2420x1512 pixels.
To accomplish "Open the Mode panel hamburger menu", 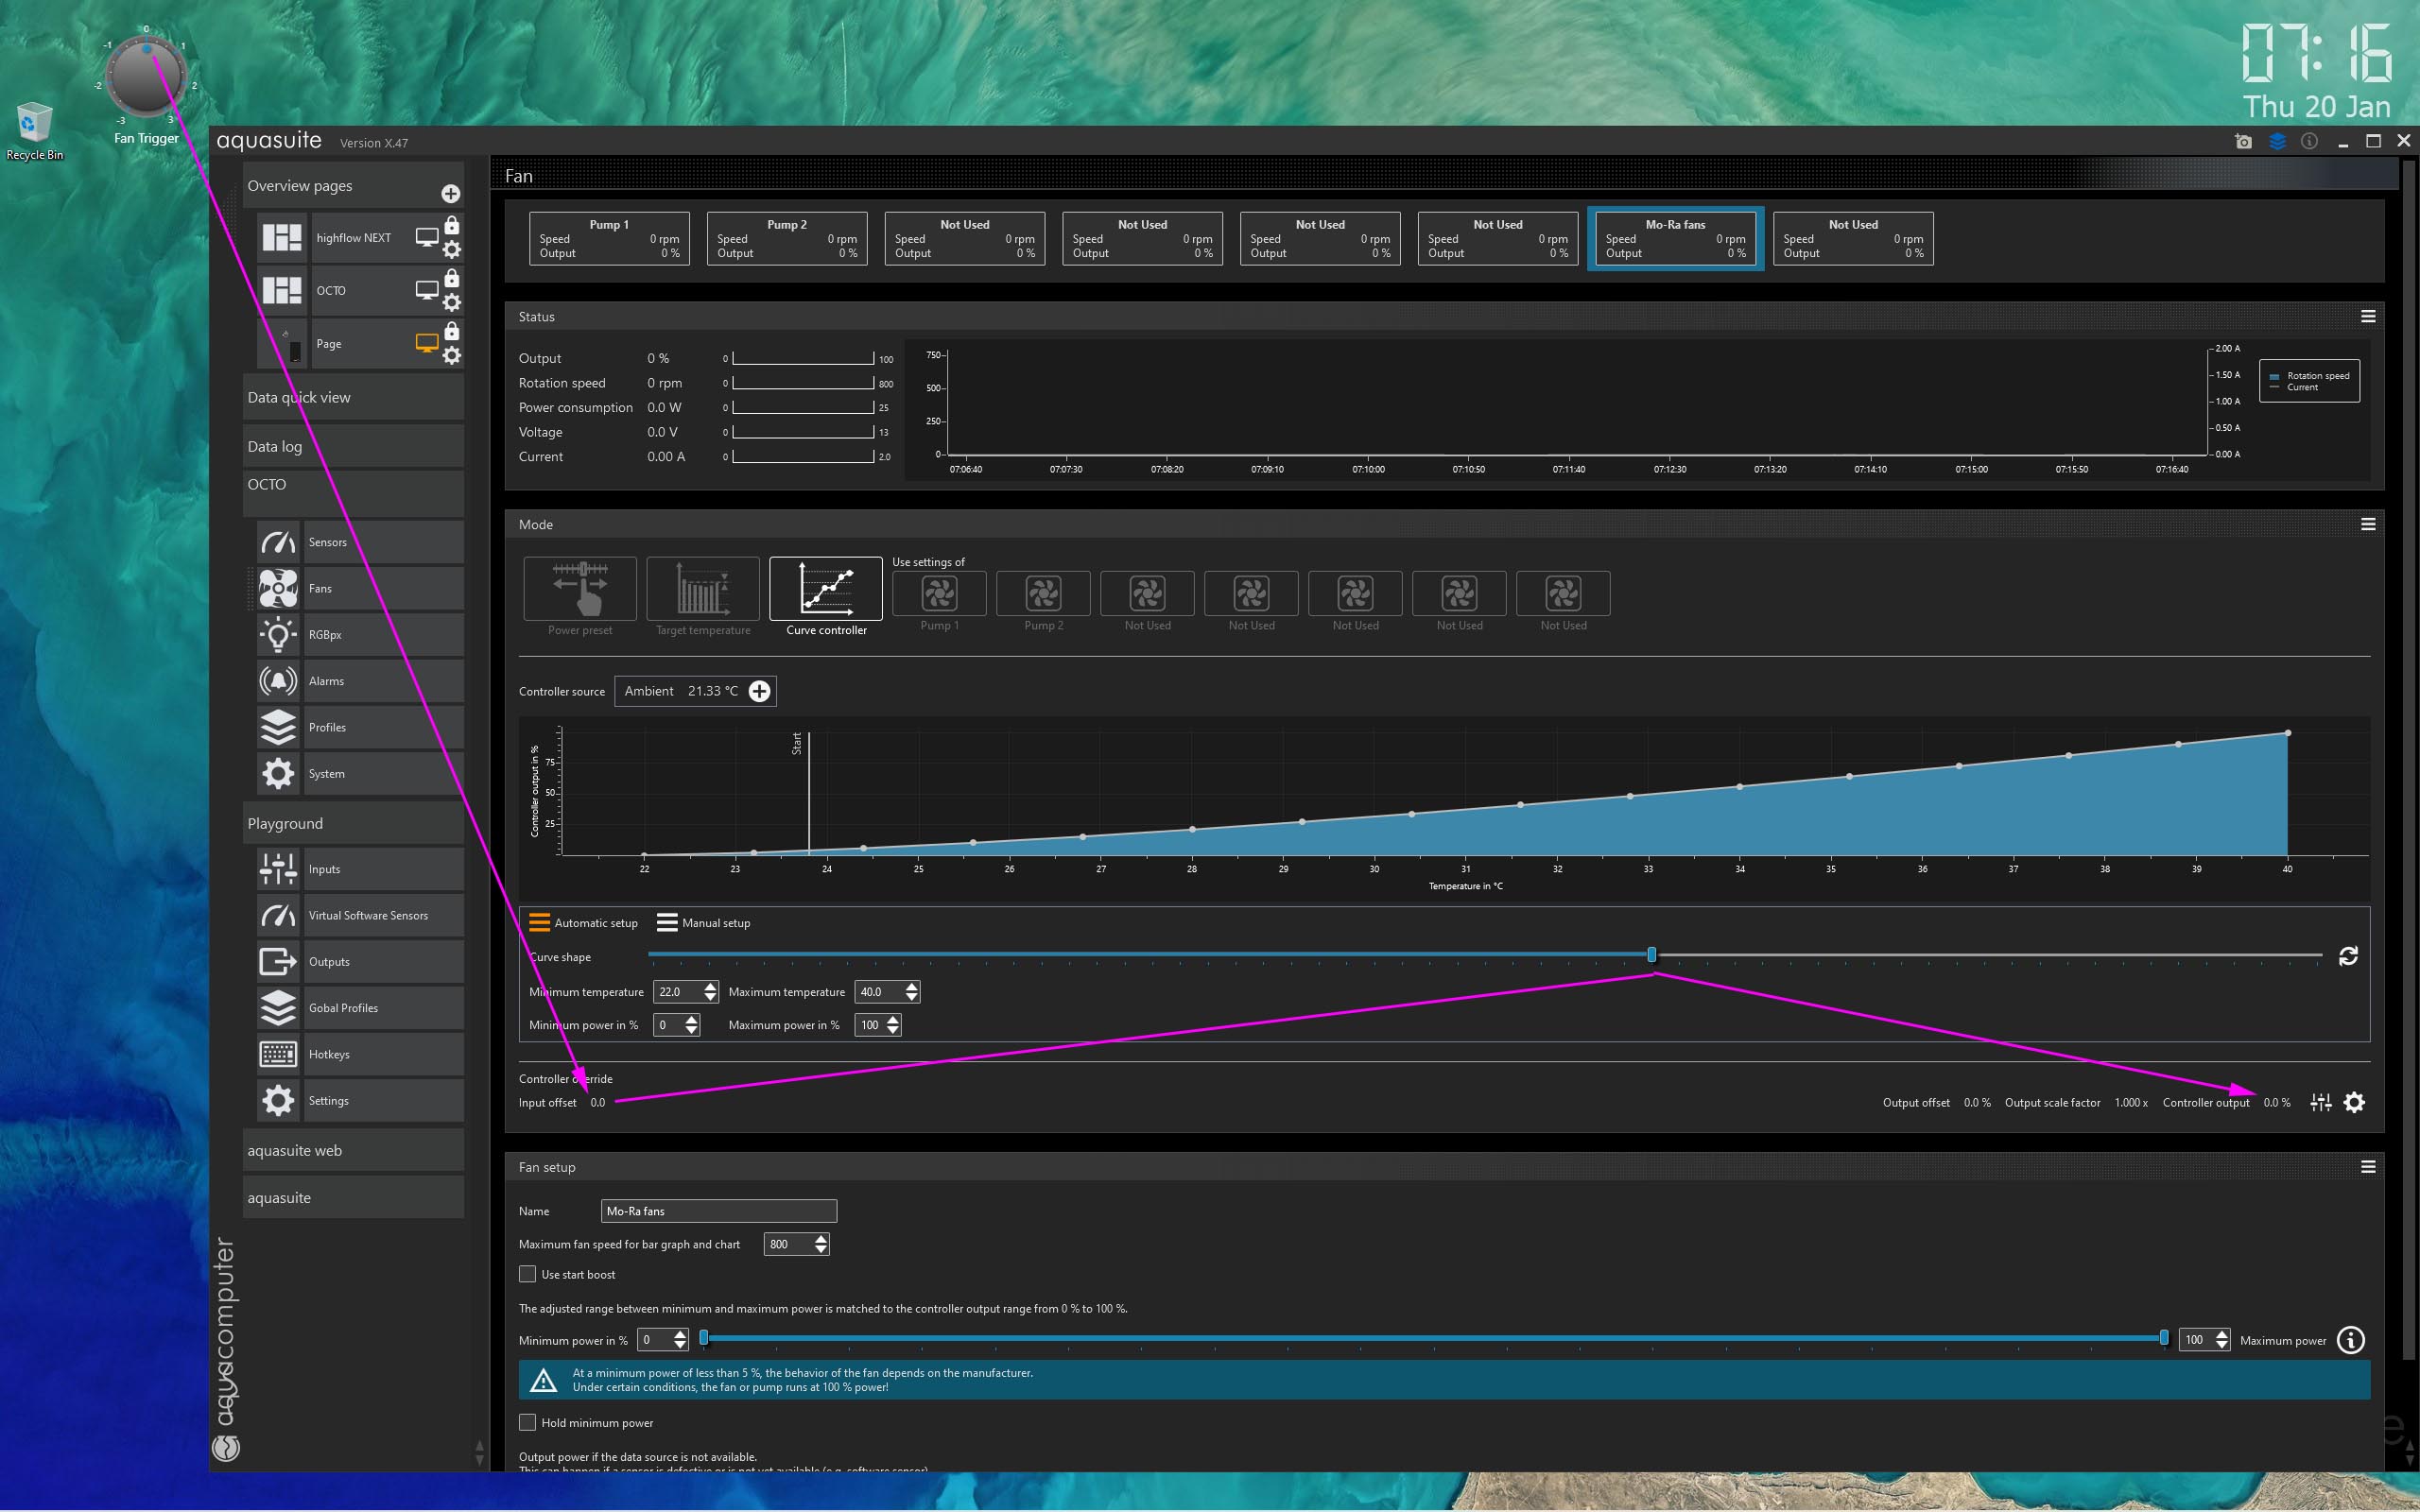I will 2367,524.
